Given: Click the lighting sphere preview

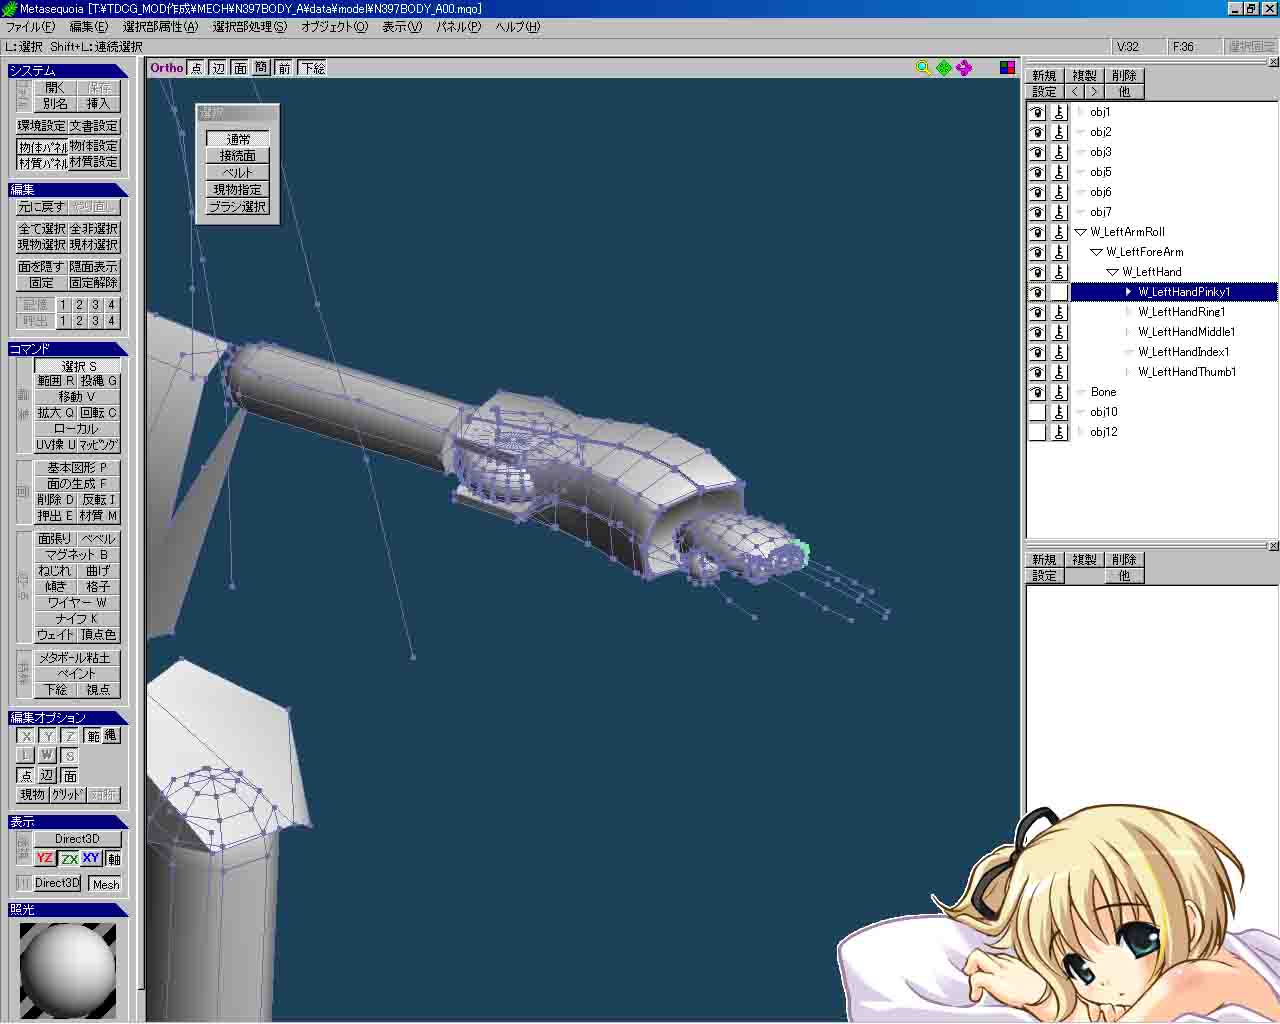Looking at the screenshot, I should (x=68, y=968).
